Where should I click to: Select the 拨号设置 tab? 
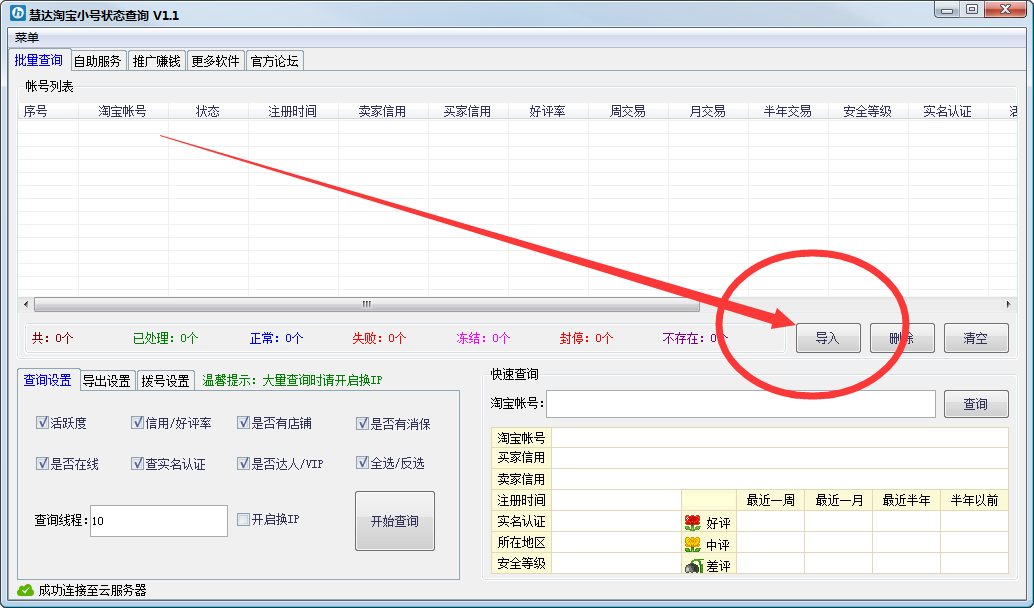[x=166, y=381]
